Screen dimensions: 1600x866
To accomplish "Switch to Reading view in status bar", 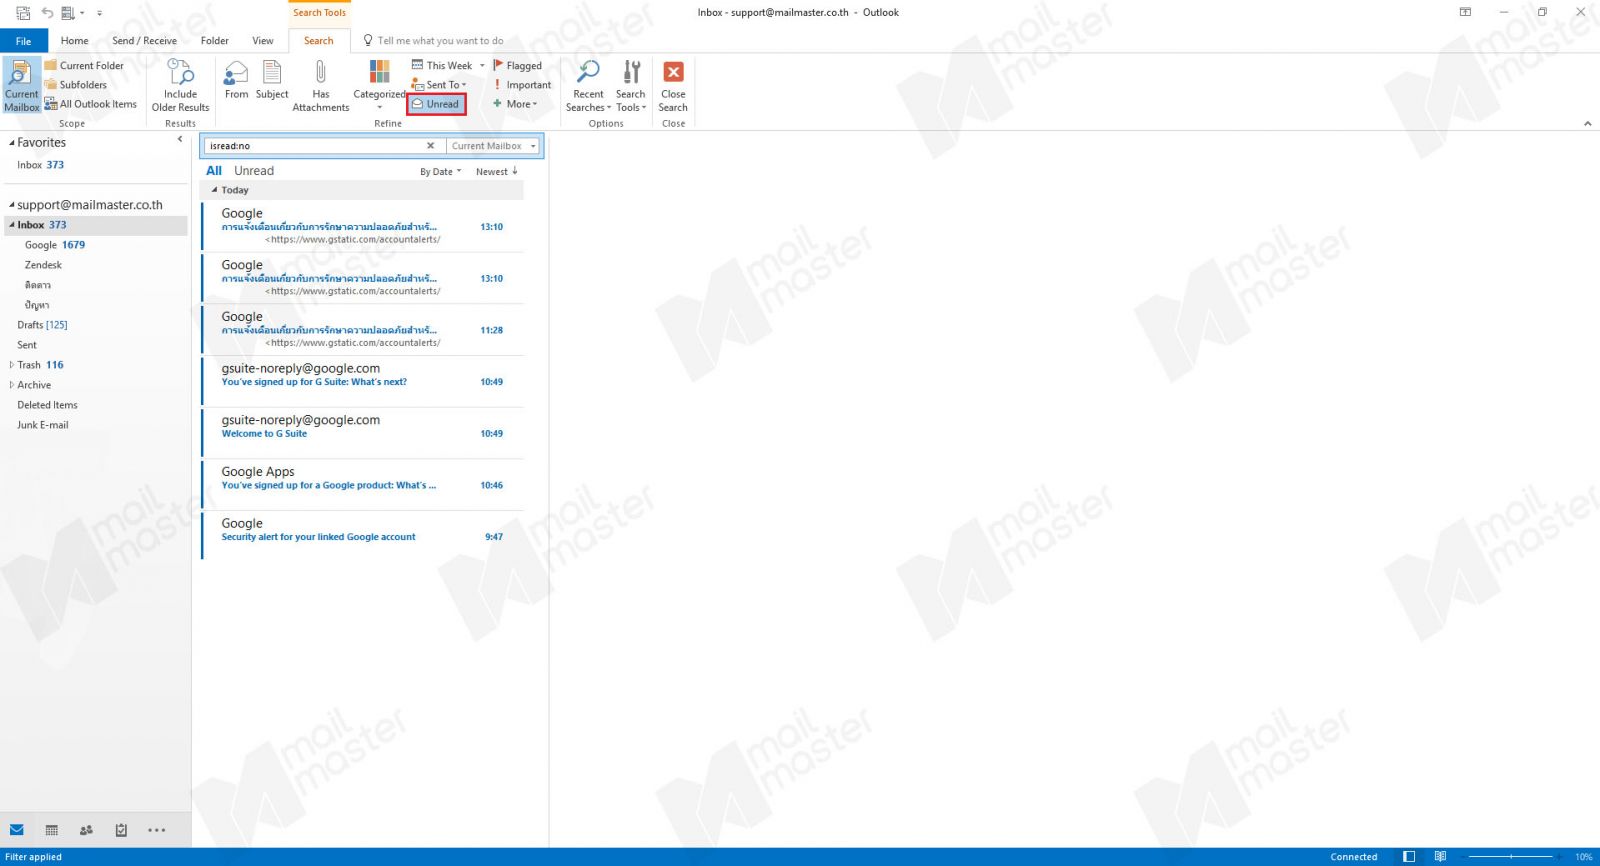I will (x=1440, y=857).
